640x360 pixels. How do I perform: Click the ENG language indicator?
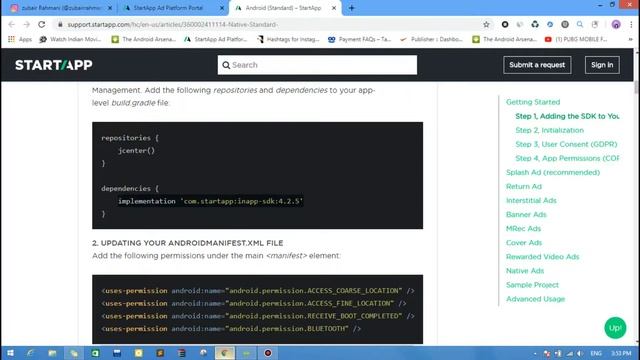coord(596,353)
